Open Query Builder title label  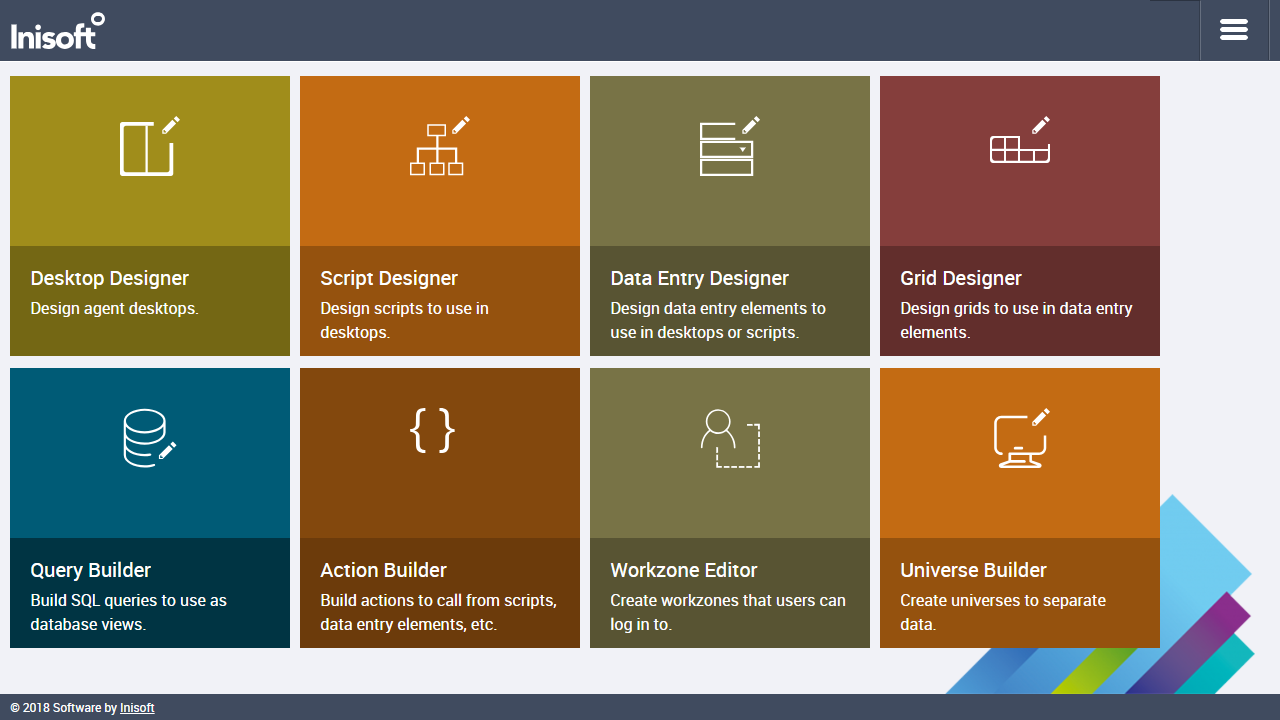90,570
